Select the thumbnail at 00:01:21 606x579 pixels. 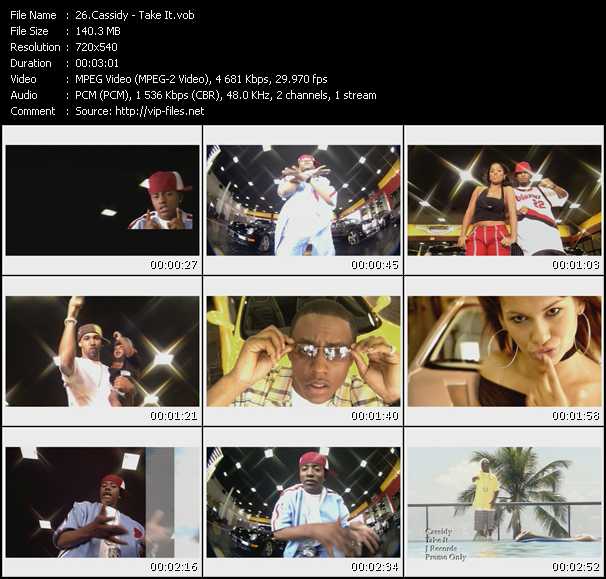click(x=102, y=351)
